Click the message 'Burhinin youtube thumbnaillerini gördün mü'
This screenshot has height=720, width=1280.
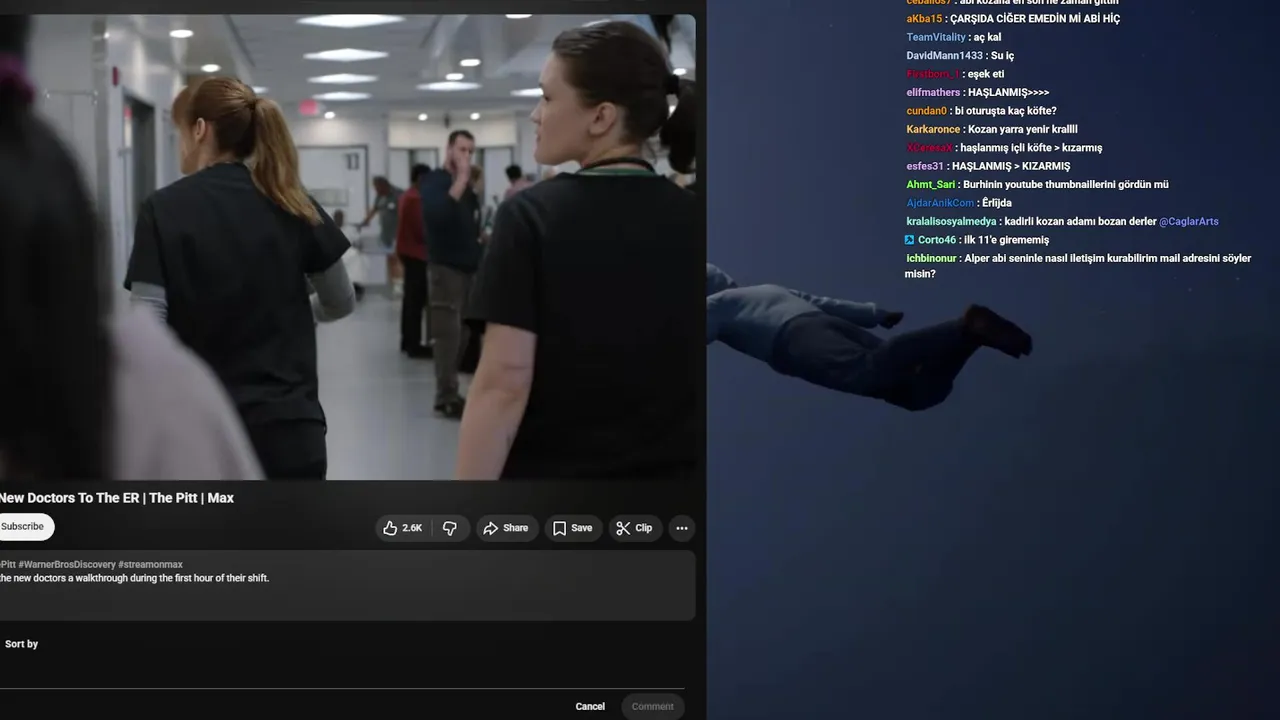(x=1066, y=184)
